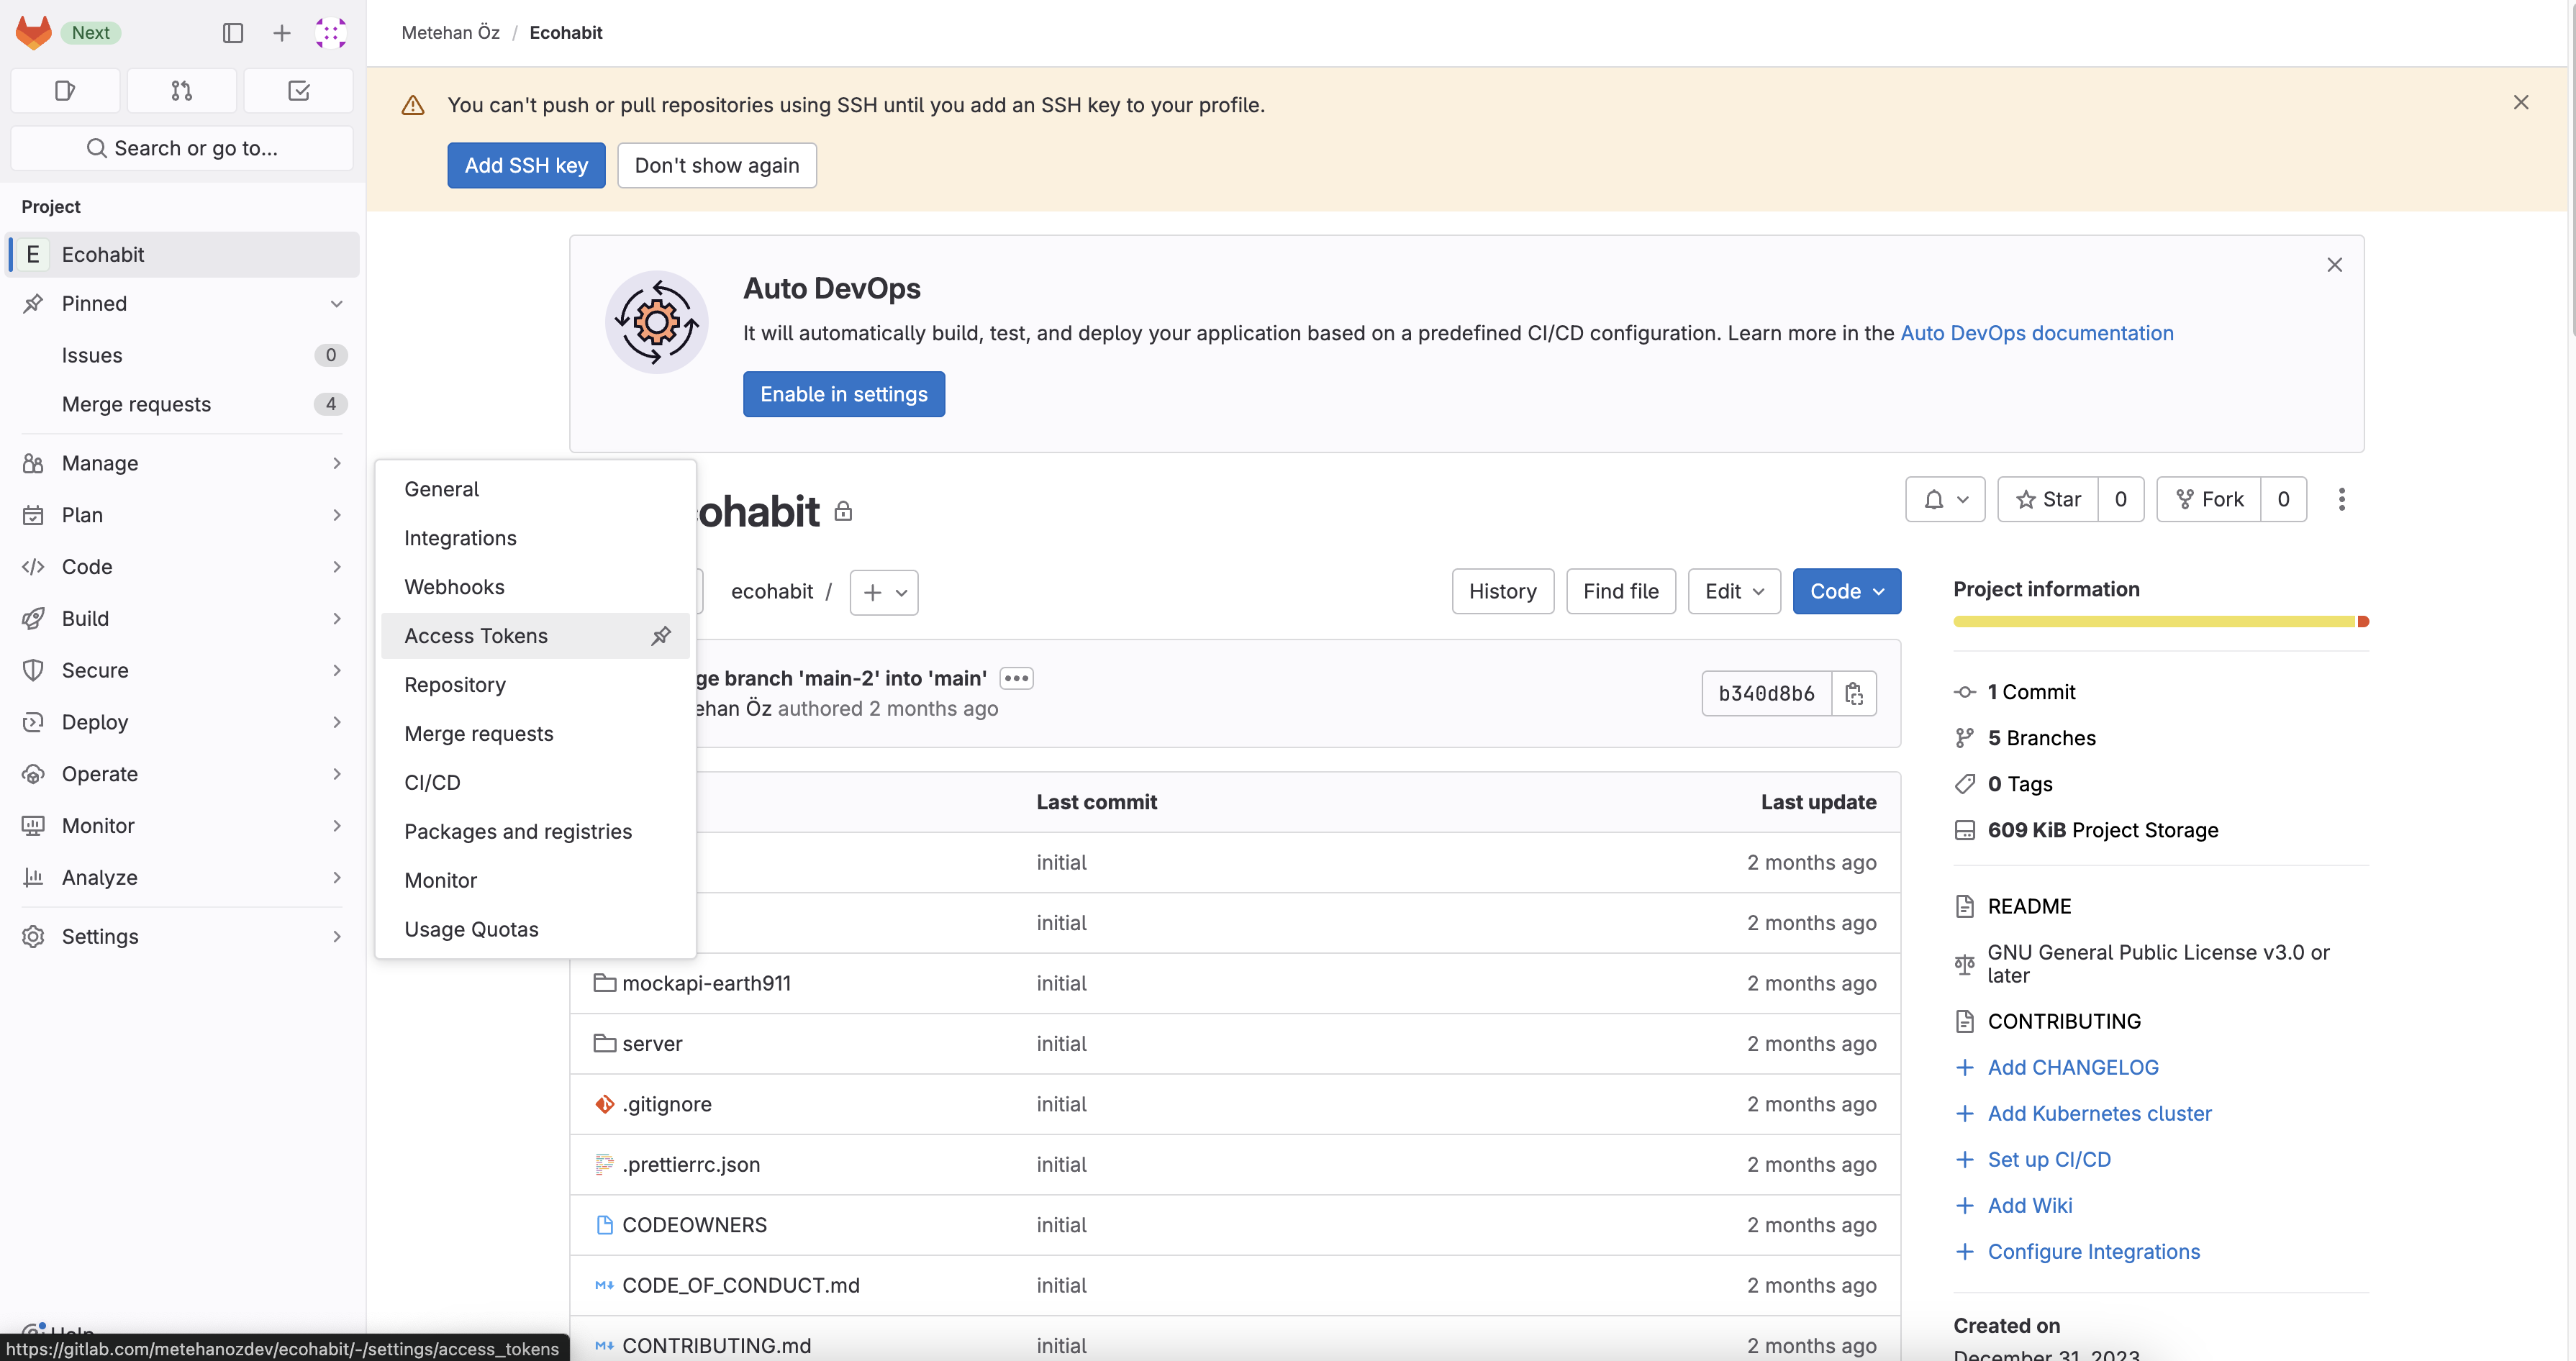The image size is (2576, 1361).
Task: Close the SSH key warning banner
Action: [x=2520, y=102]
